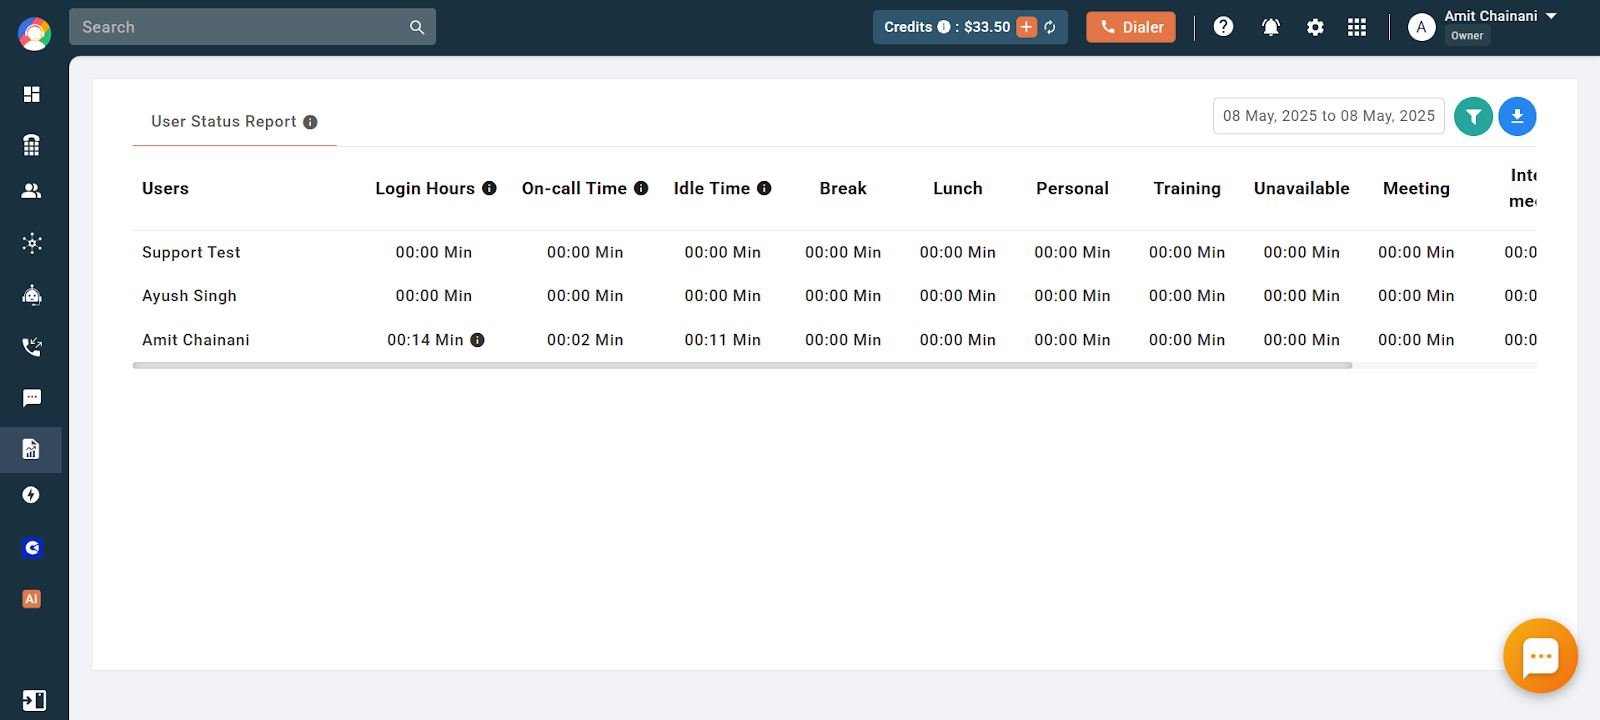Open the dashboard grid icon in sidebar

coord(31,94)
